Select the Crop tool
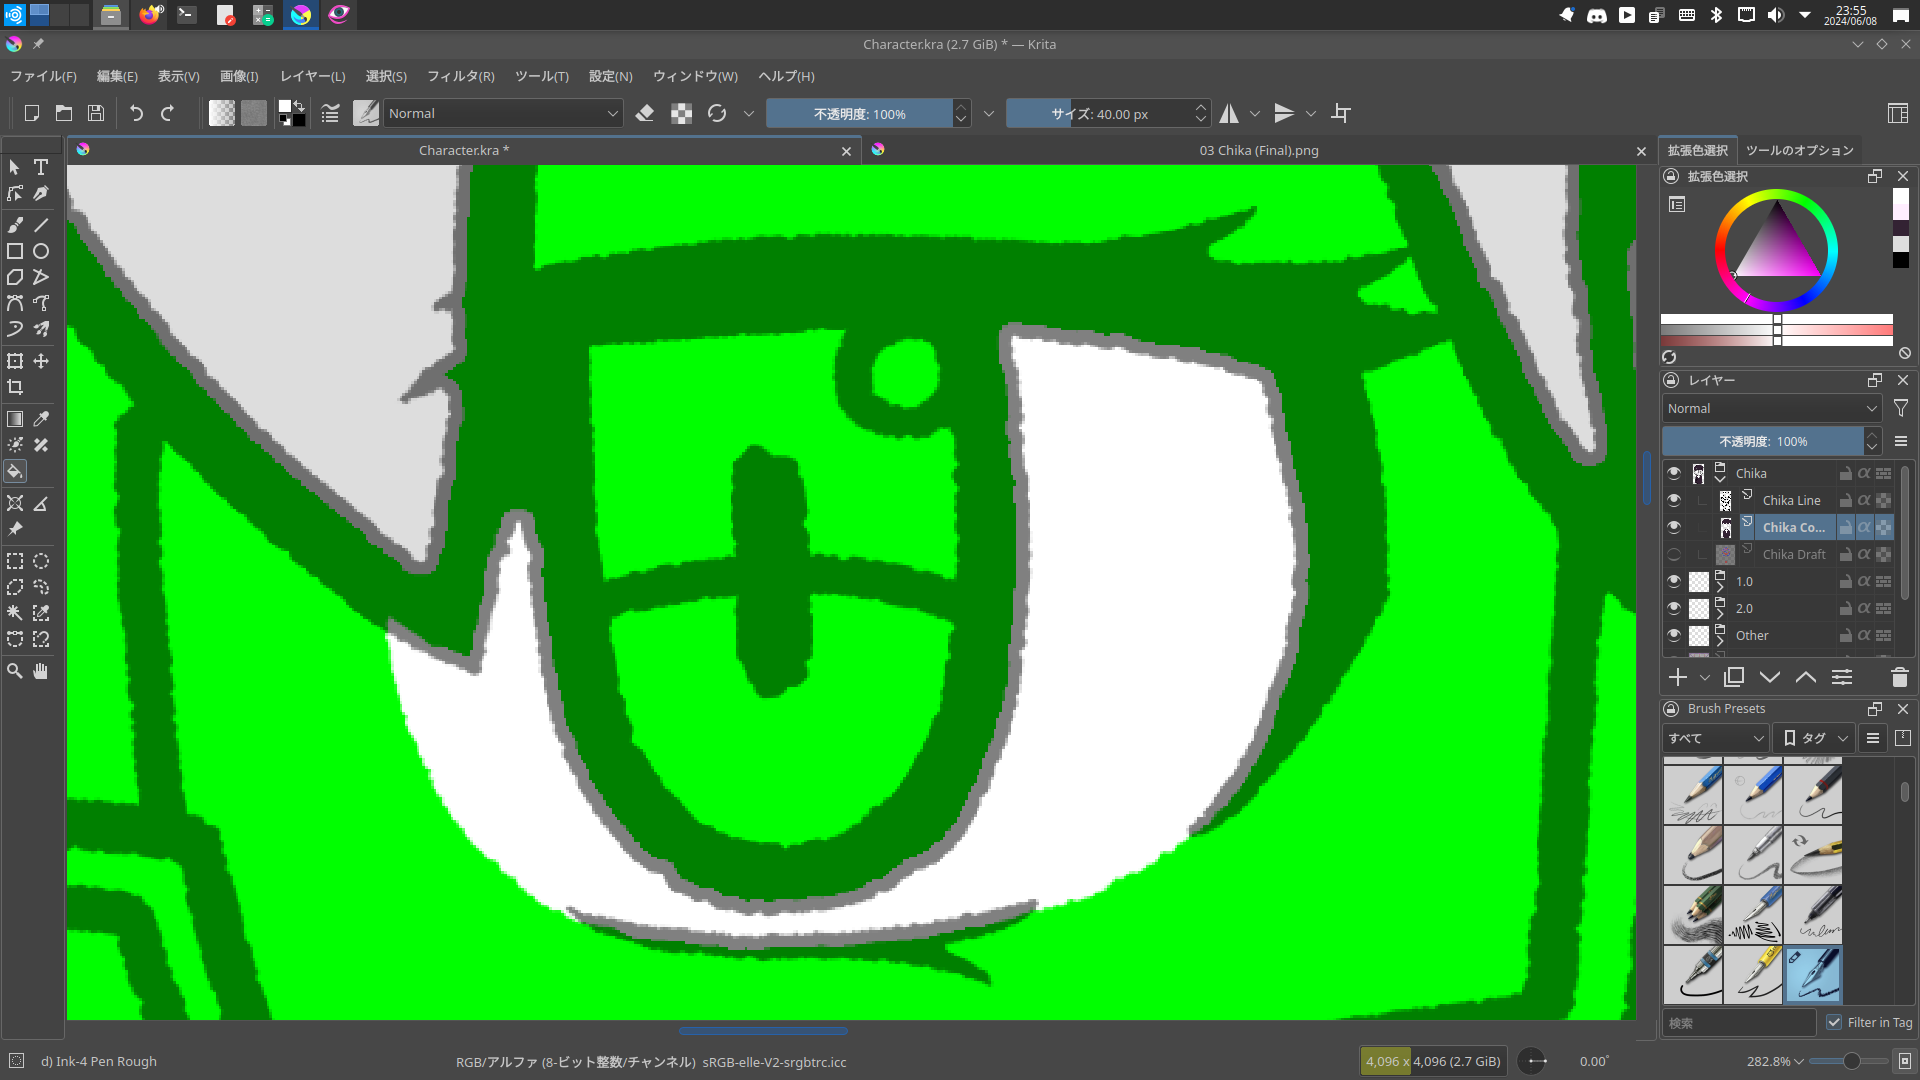 15,387
